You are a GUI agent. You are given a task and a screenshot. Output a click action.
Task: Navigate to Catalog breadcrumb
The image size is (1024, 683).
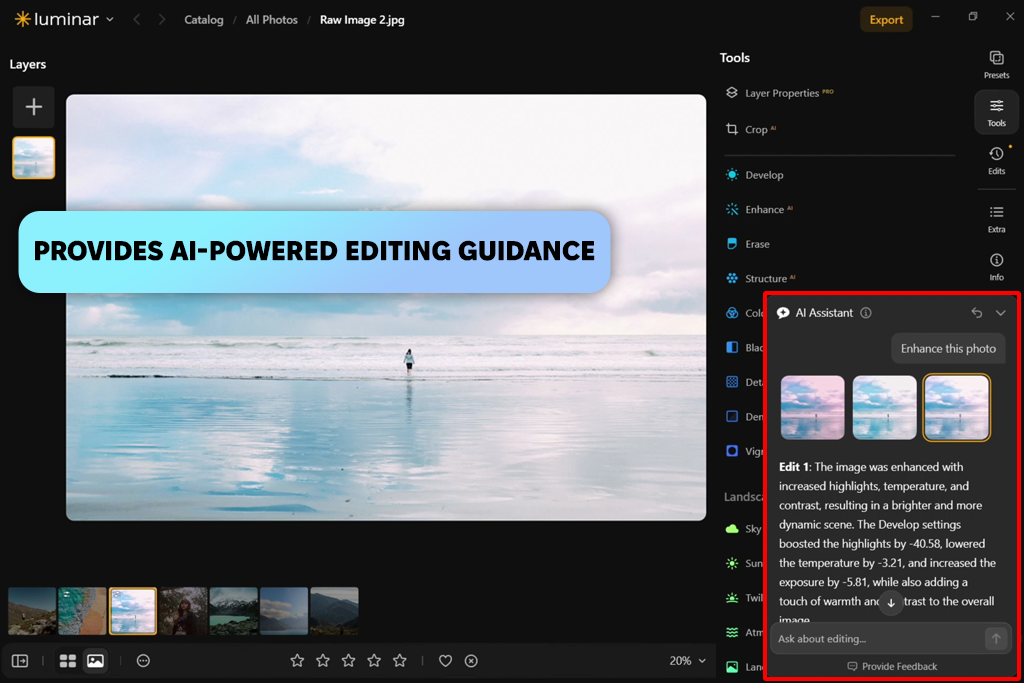pos(204,20)
